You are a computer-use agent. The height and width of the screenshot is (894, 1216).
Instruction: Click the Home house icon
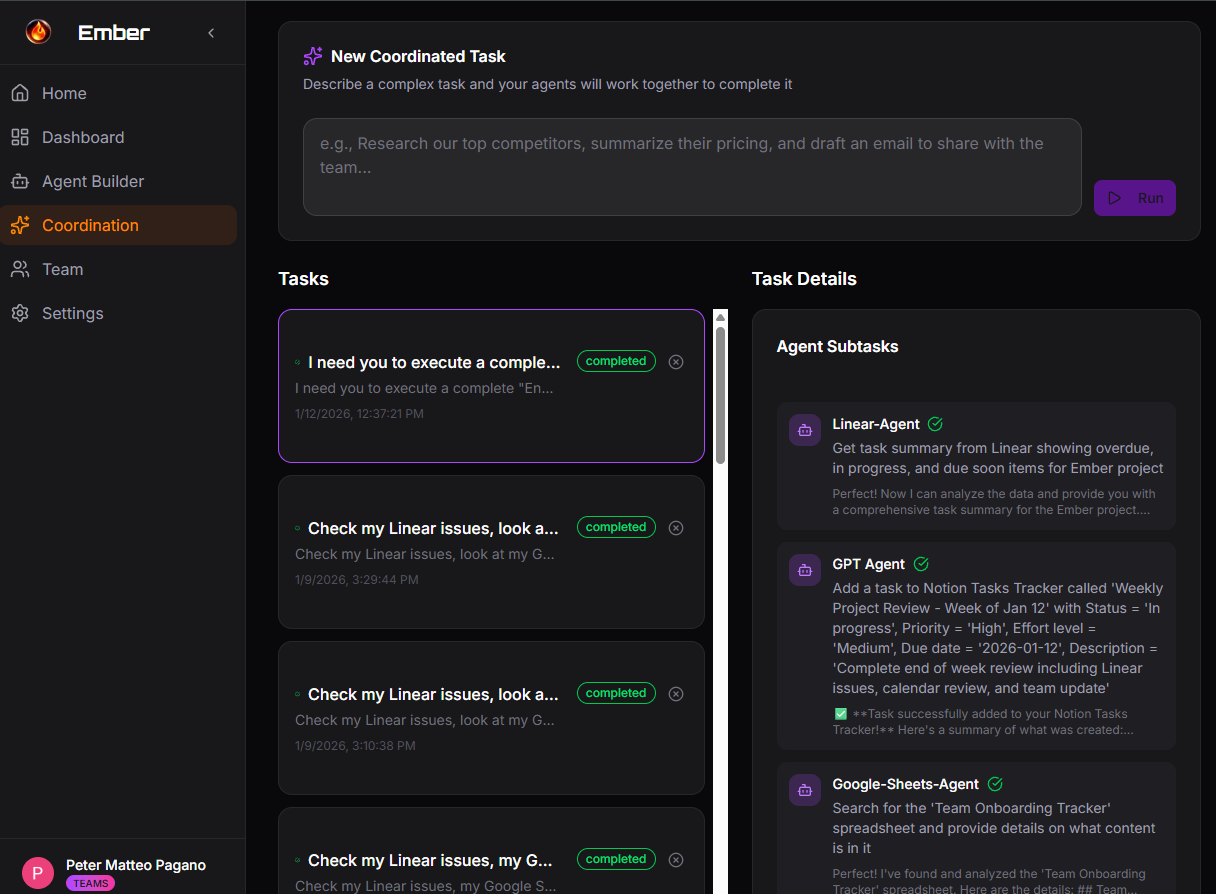tap(20, 93)
